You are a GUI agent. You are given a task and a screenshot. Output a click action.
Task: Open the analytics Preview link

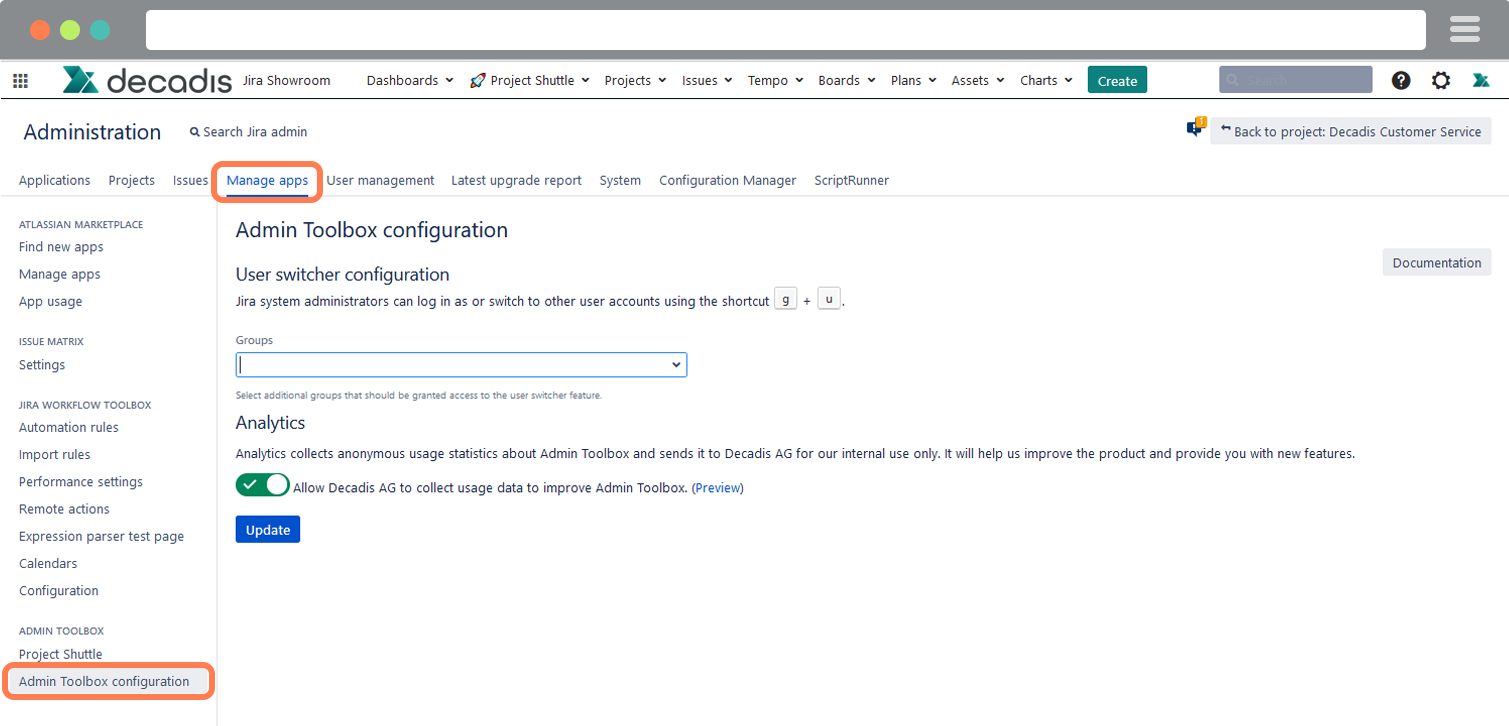click(717, 487)
